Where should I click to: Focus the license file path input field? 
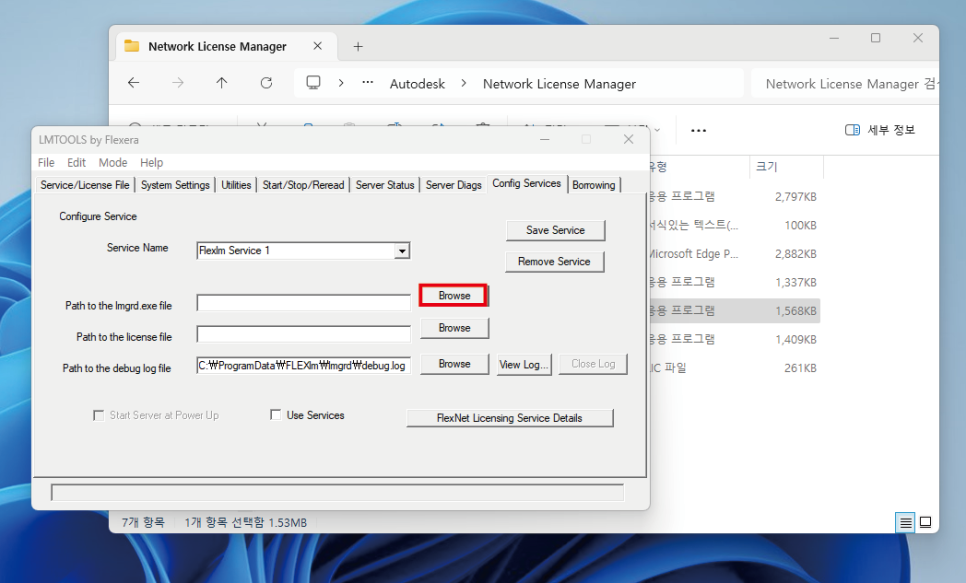[304, 334]
